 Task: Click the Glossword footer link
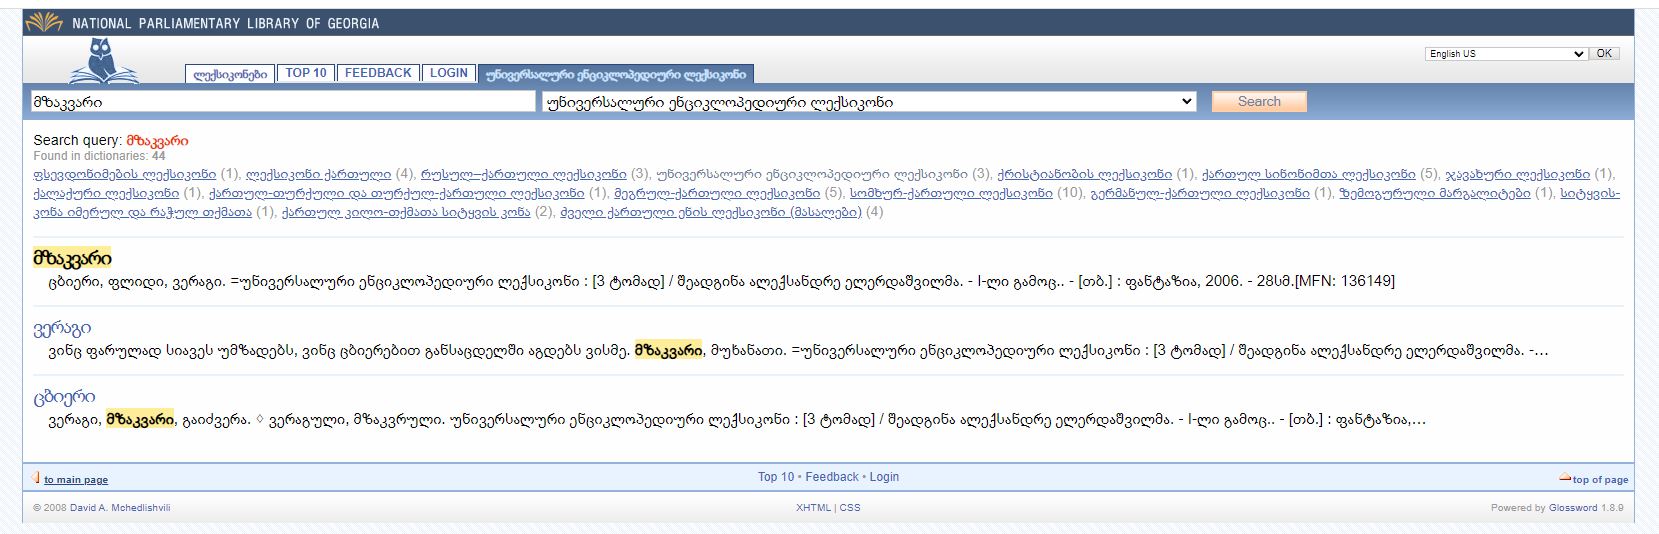(1573, 508)
